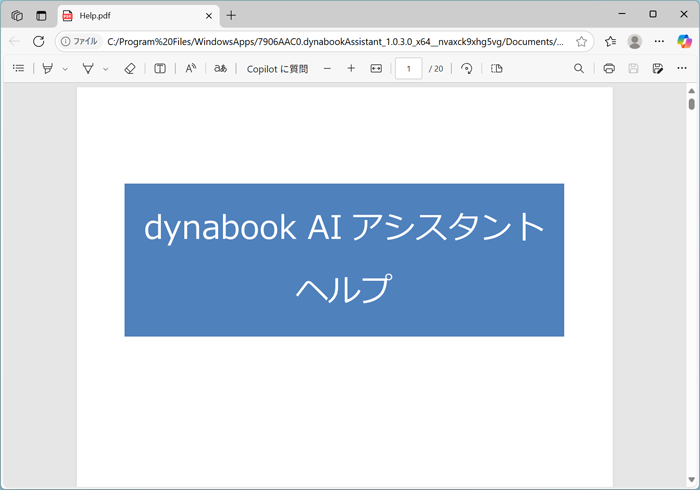Select the Help.pdf tab

138,16
